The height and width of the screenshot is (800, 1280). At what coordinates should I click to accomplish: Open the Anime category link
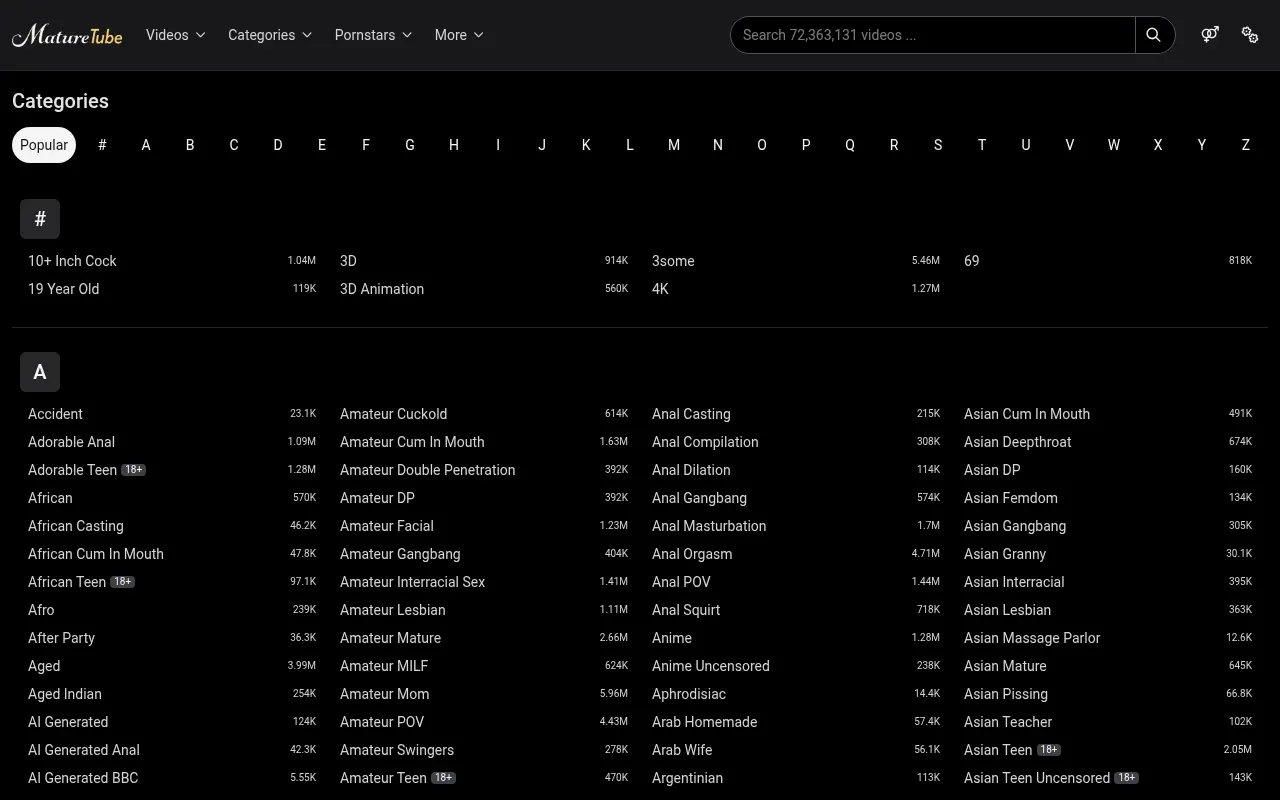(672, 638)
